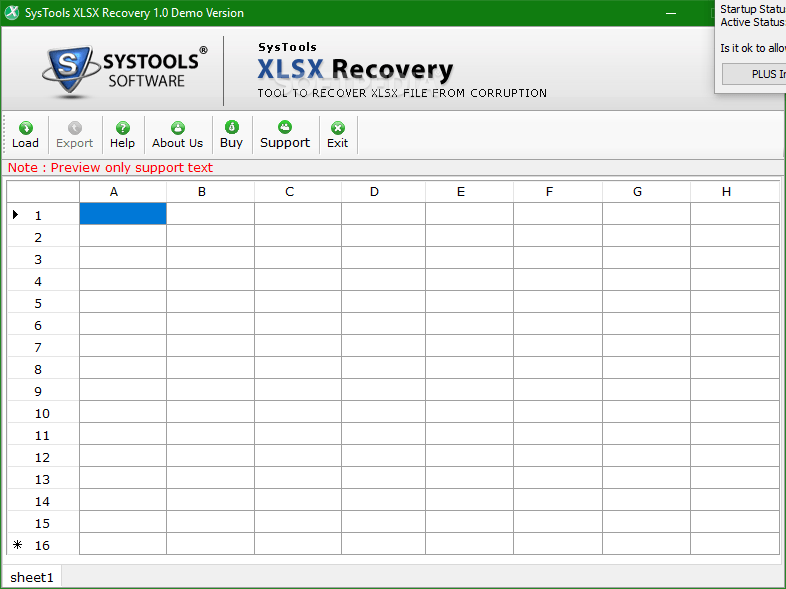Select row 7 header
Viewport: 786px width, 589px height.
point(43,346)
